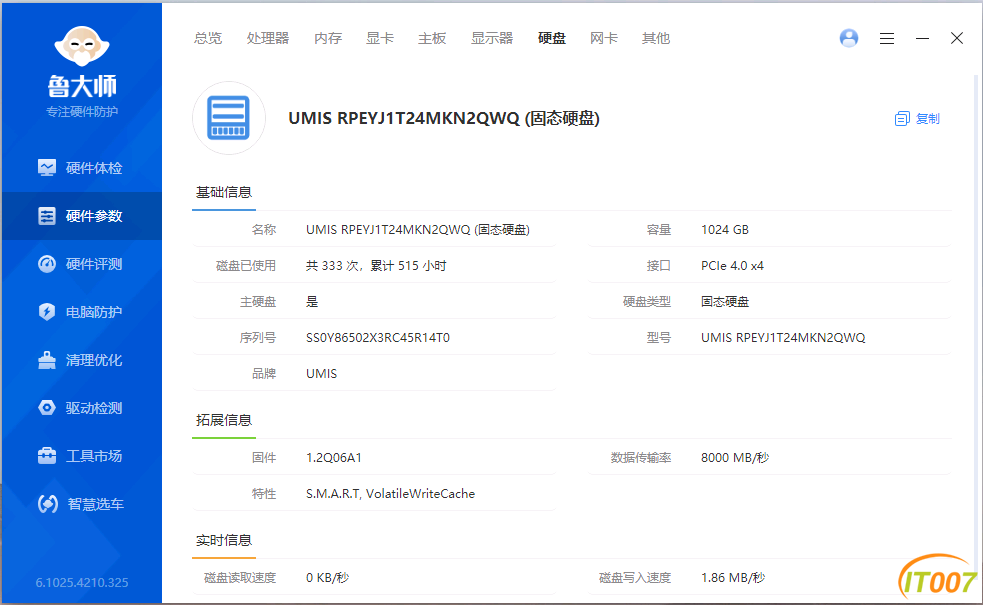Click transfer rate value 8000 MB/秒

pyautogui.click(x=735, y=458)
